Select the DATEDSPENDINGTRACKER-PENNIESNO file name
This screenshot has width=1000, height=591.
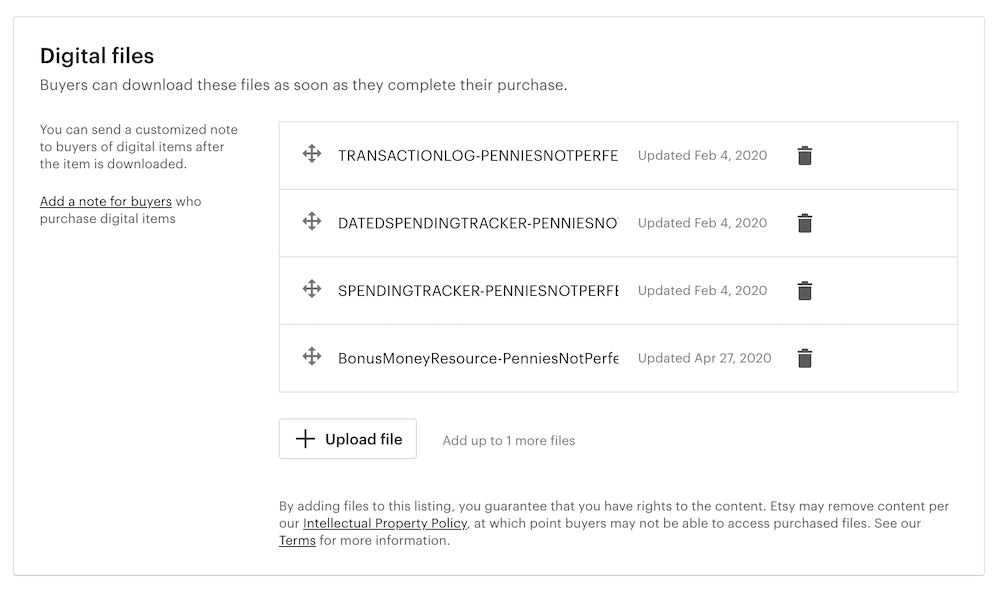478,223
